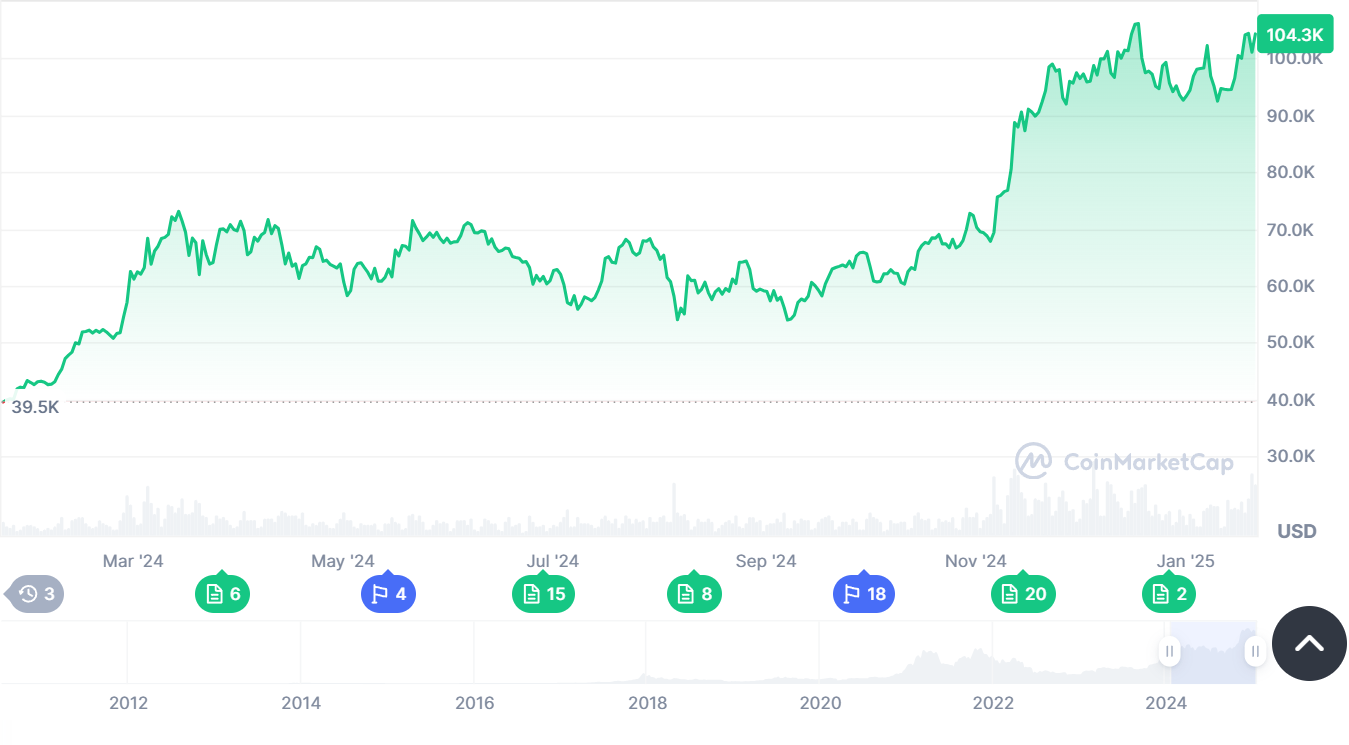The image size is (1349, 745).
Task: Click the gray history marker labeled 3
Action: point(37,594)
